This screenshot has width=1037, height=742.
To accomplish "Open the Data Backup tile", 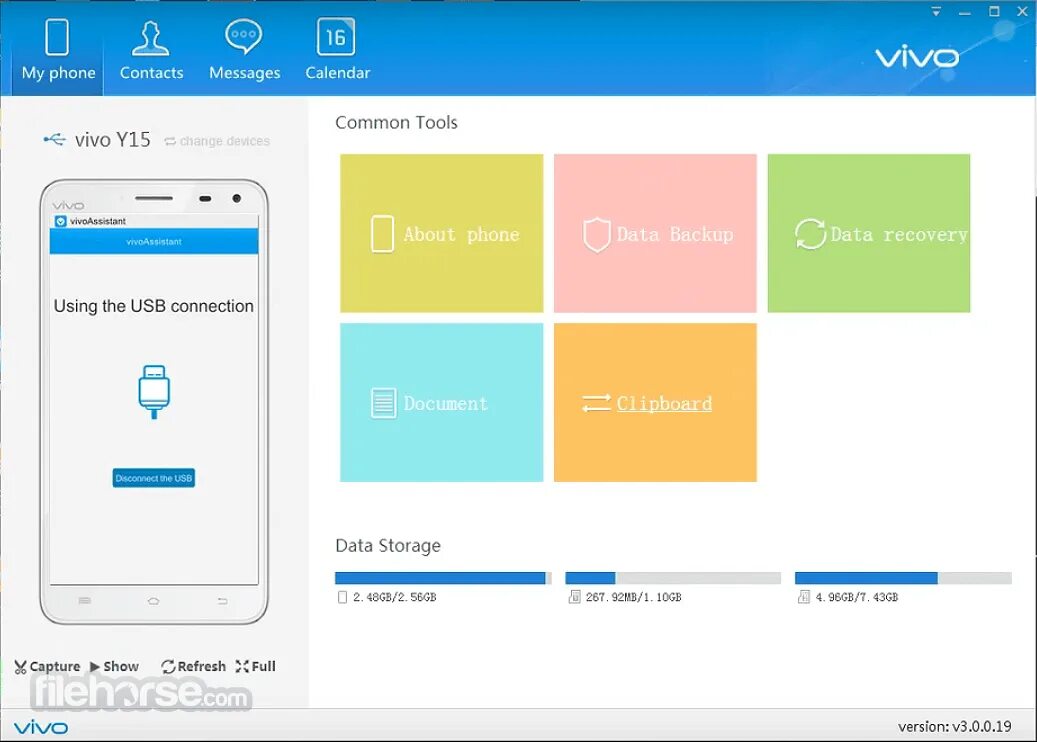I will tap(655, 233).
